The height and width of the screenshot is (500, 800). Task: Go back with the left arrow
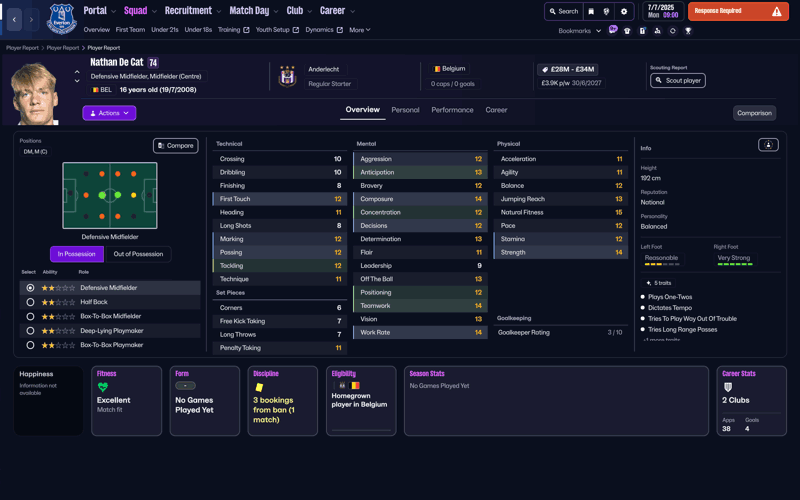[14, 19]
